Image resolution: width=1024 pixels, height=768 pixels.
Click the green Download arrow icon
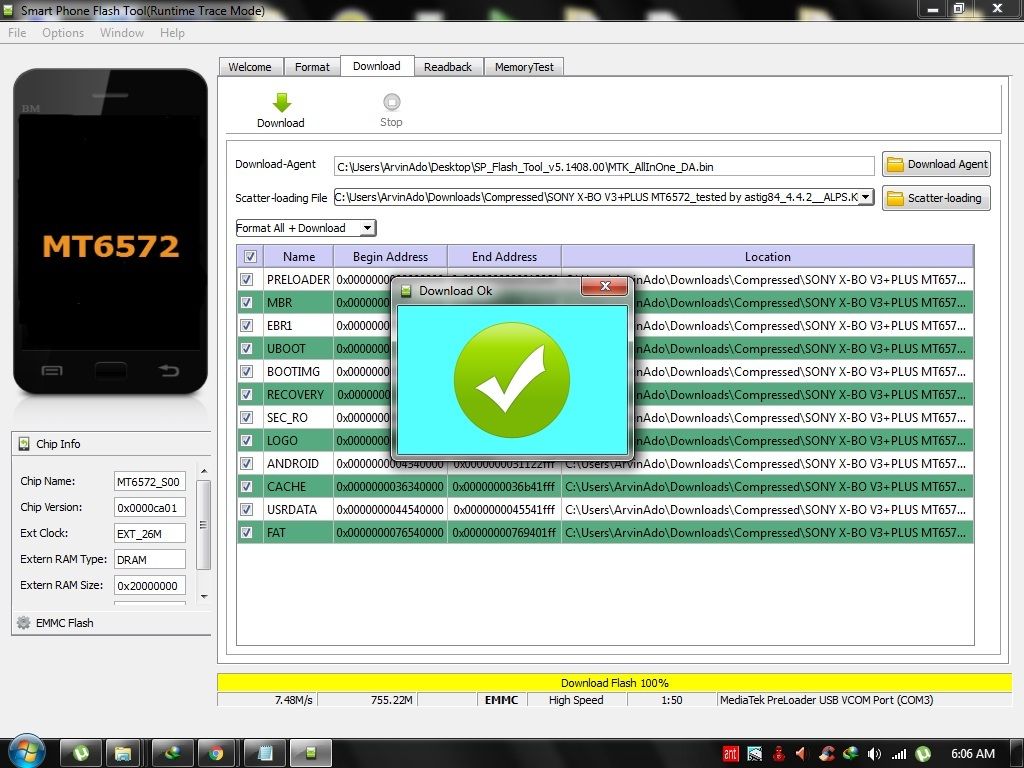click(281, 102)
